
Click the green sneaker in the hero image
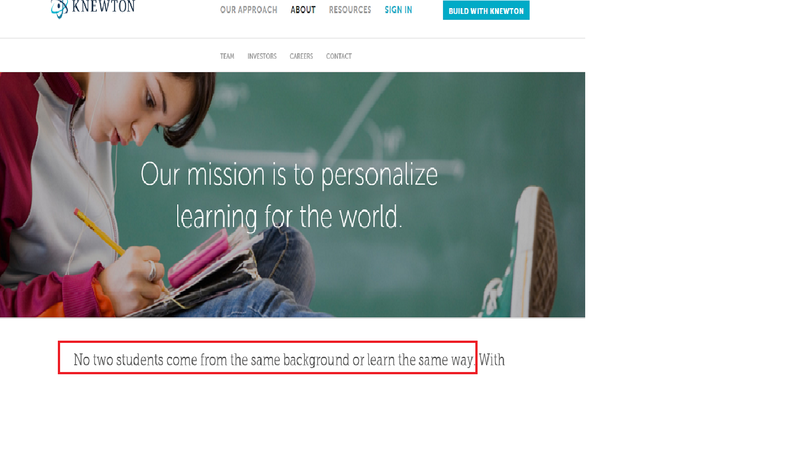tap(520, 255)
